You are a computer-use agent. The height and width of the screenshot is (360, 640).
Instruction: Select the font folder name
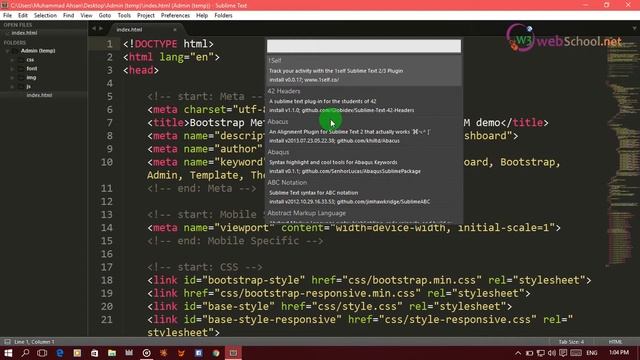coord(32,69)
